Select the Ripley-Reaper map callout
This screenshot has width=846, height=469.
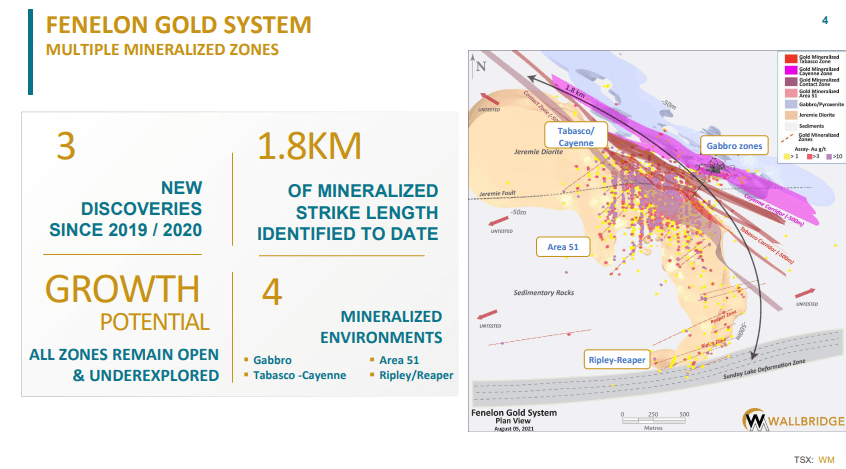click(617, 359)
